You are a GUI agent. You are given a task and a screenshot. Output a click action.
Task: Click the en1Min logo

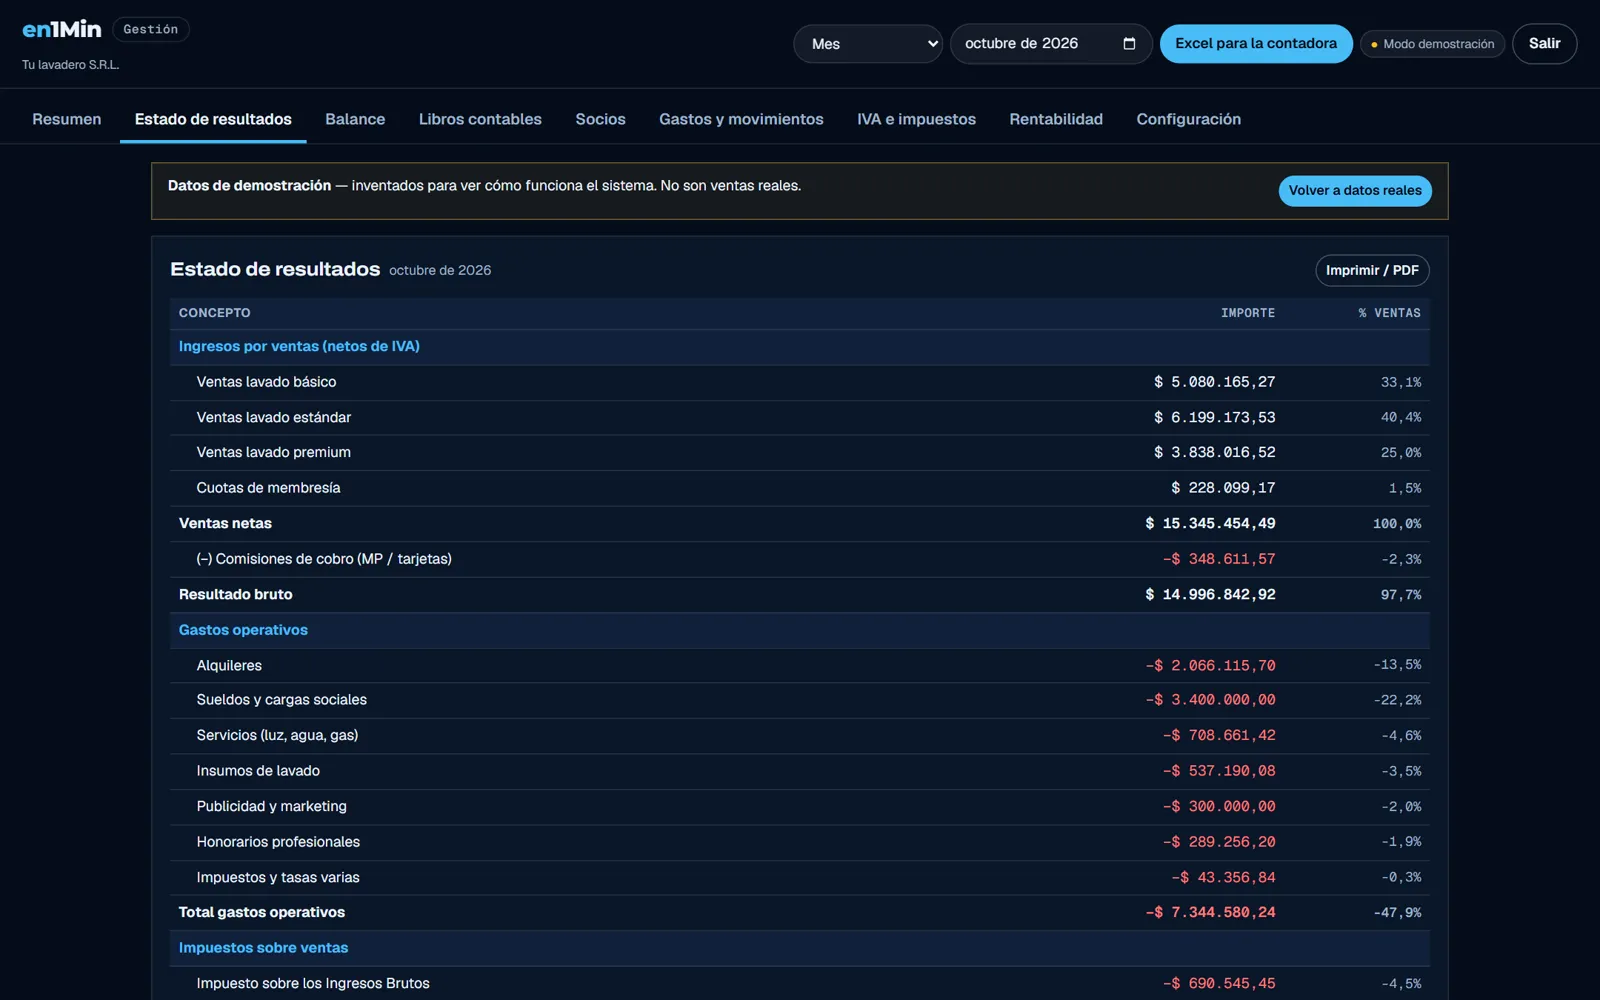click(62, 30)
